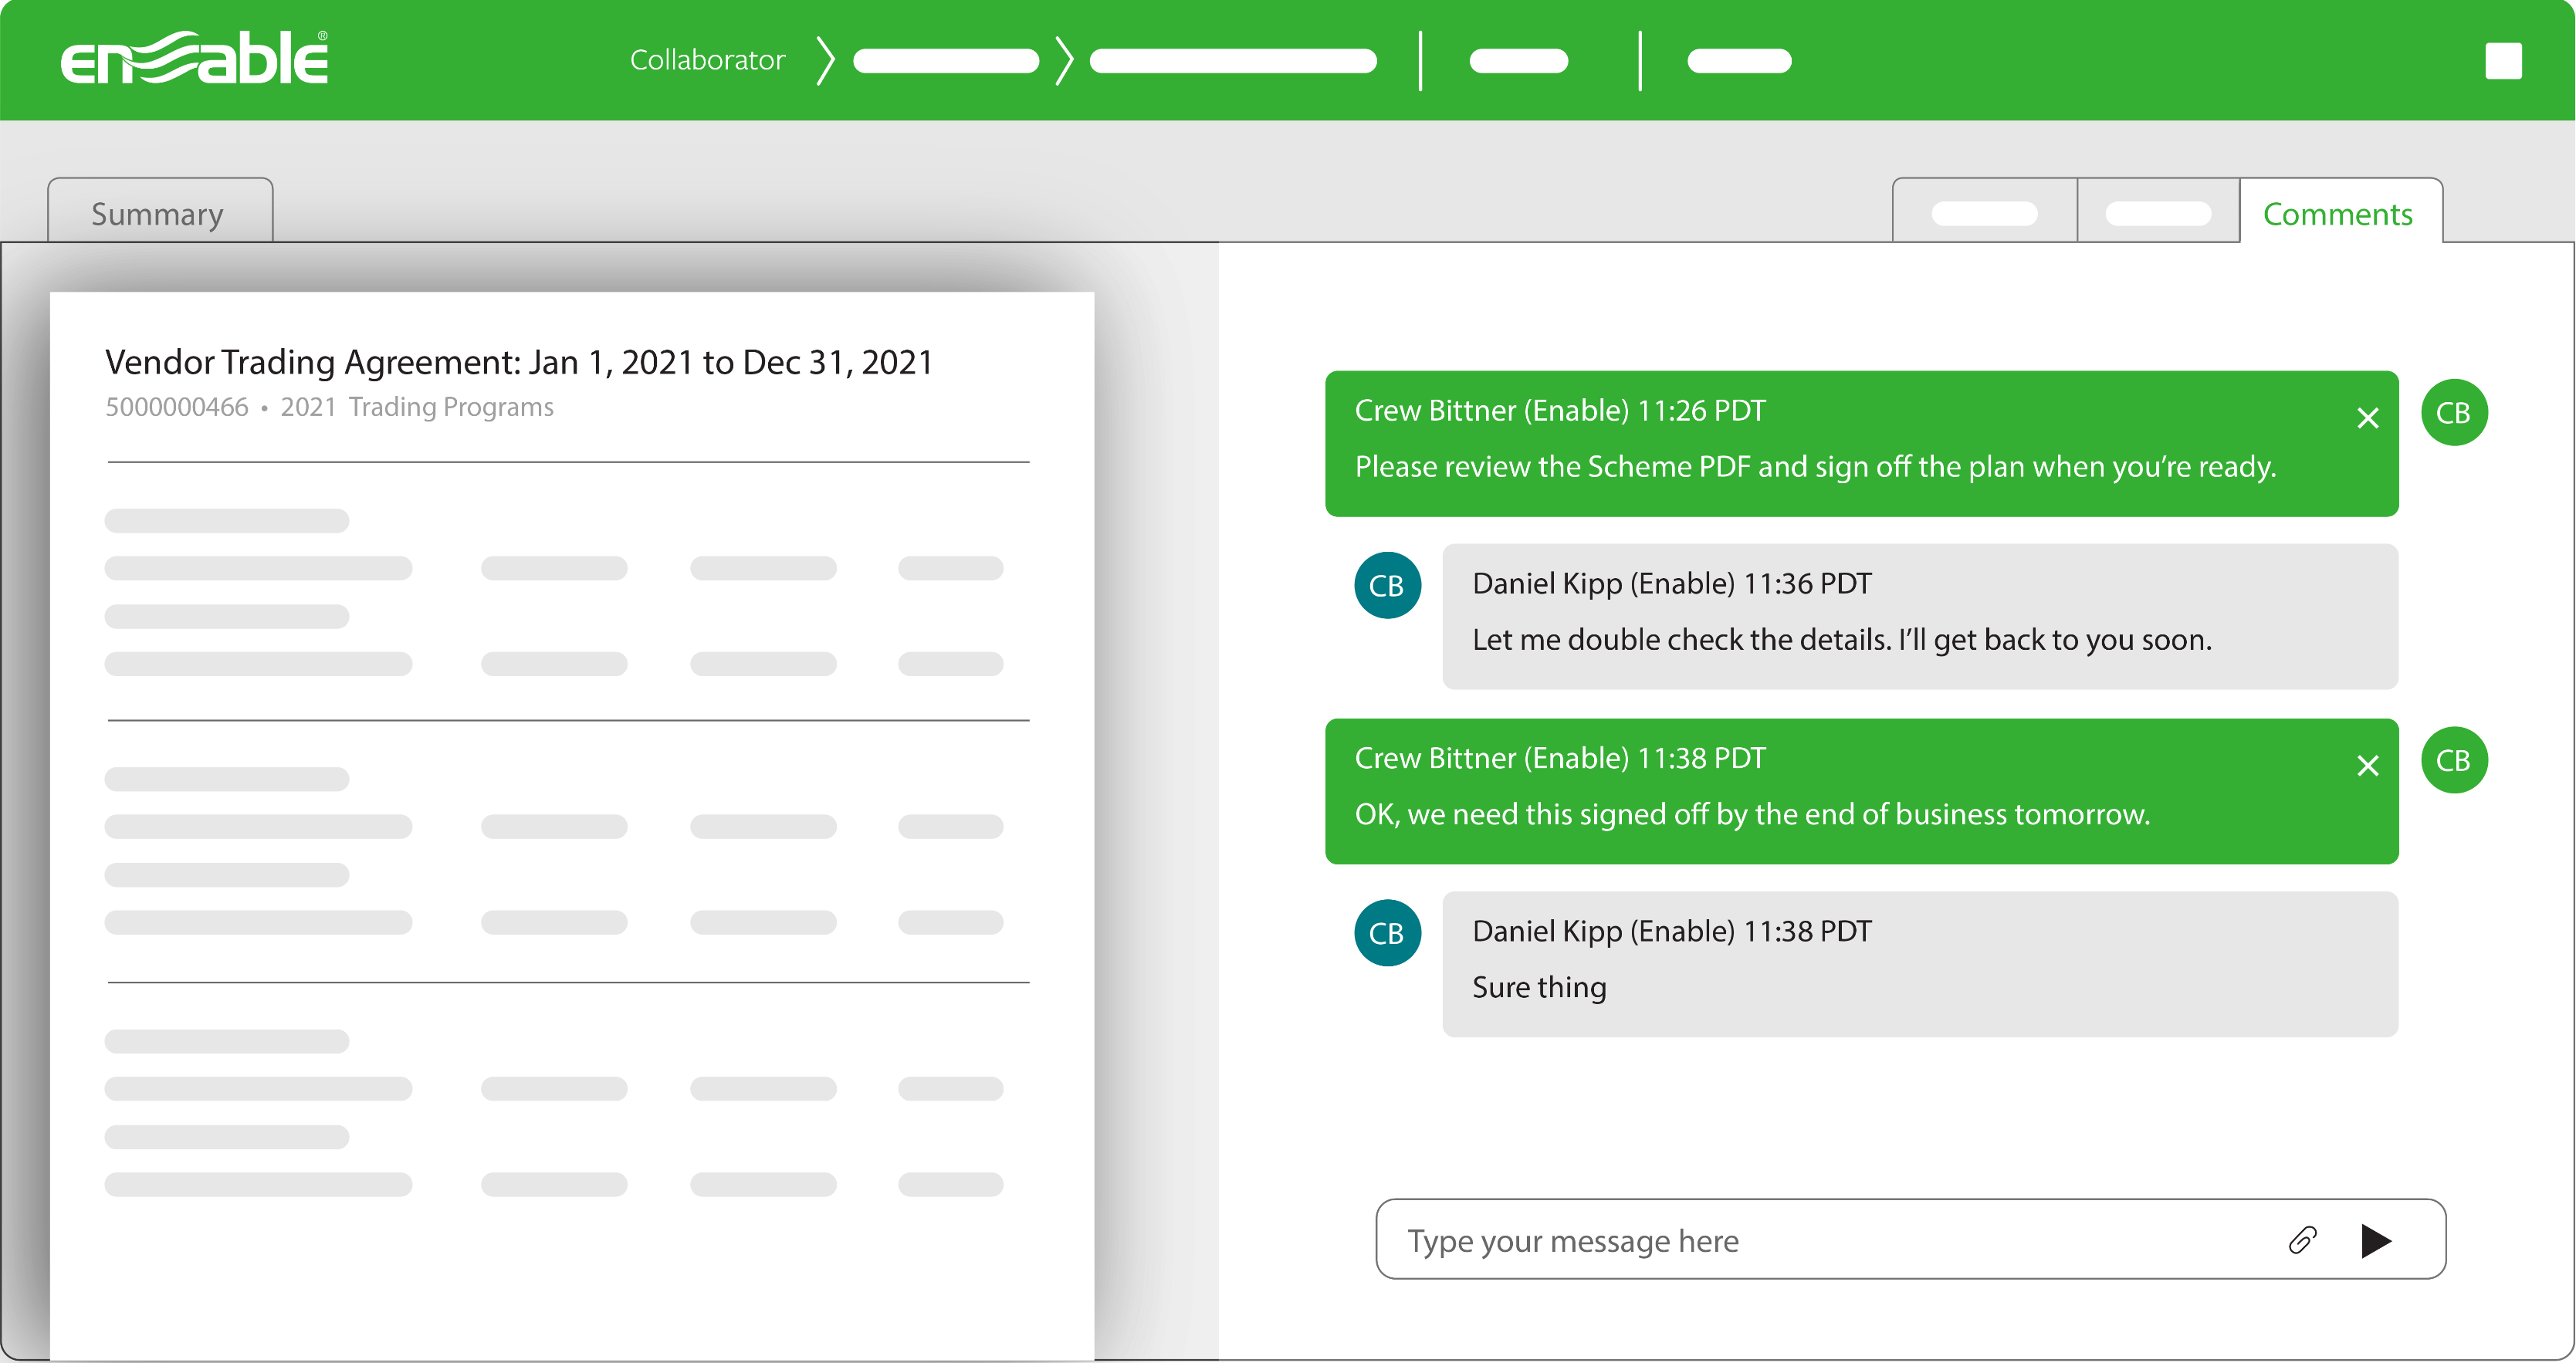This screenshot has width=2576, height=1363.
Task: Dismiss Crew Bittner's 11:38 PDT comment
Action: pos(2367,766)
